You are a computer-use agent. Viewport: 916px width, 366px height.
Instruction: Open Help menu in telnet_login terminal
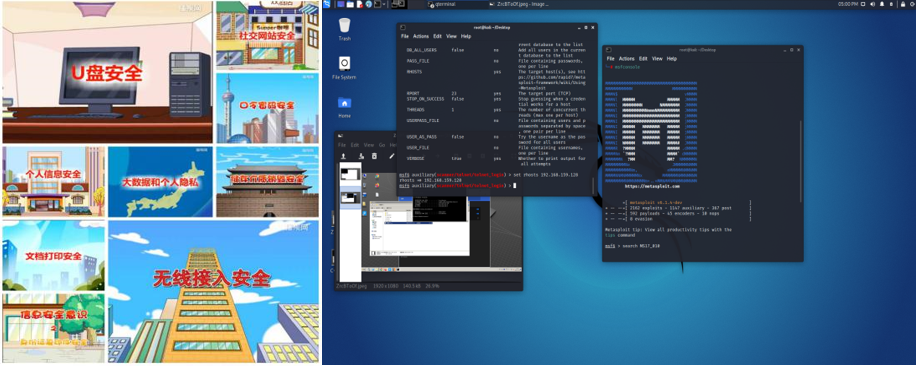tap(466, 36)
